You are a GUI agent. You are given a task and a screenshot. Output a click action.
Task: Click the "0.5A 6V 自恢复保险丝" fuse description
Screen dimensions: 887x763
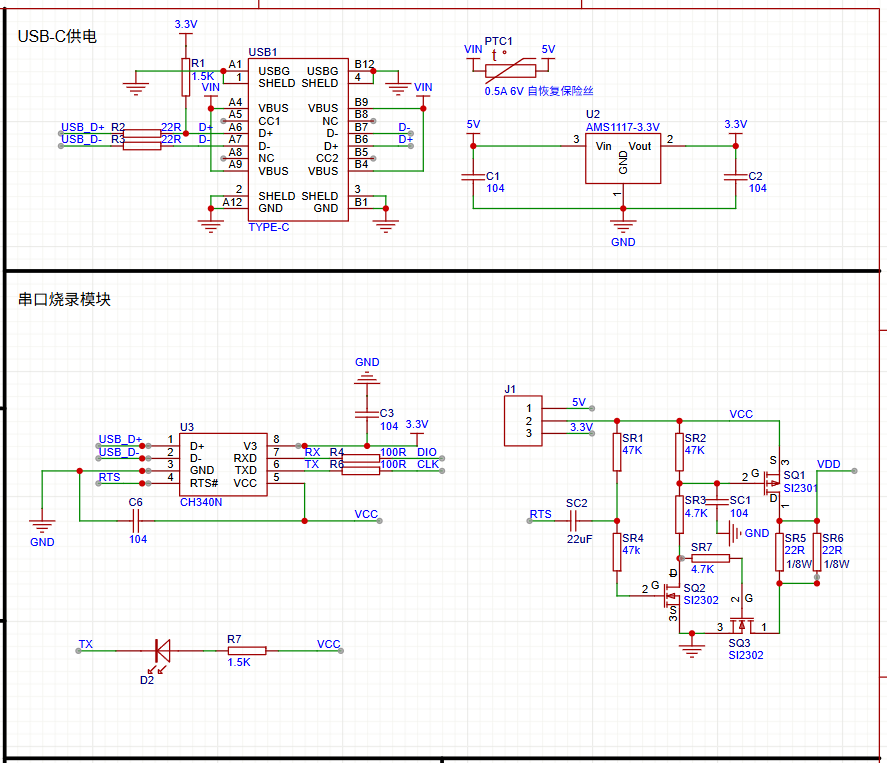point(539,91)
